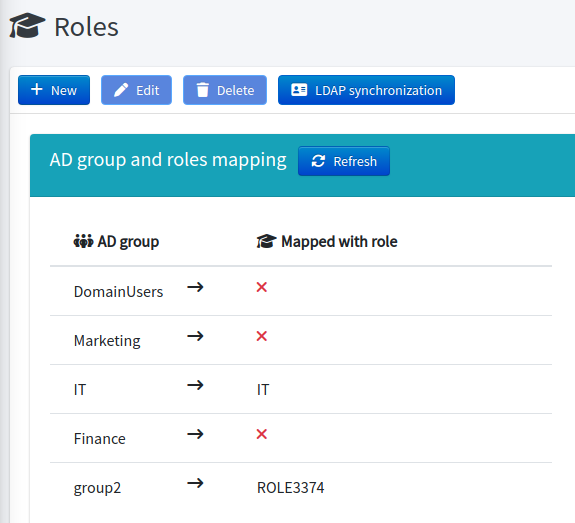Click the people icon beside AD group header
The width and height of the screenshot is (575, 523).
pos(83,241)
